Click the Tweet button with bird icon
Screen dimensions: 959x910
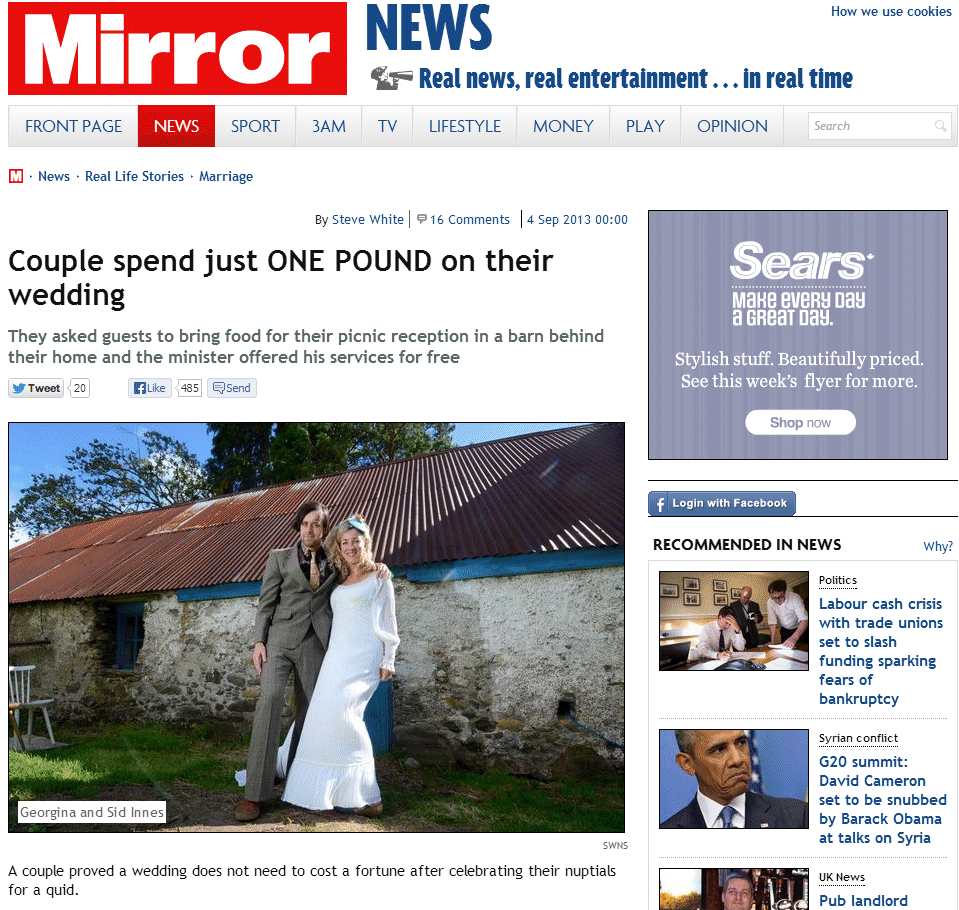coord(36,388)
